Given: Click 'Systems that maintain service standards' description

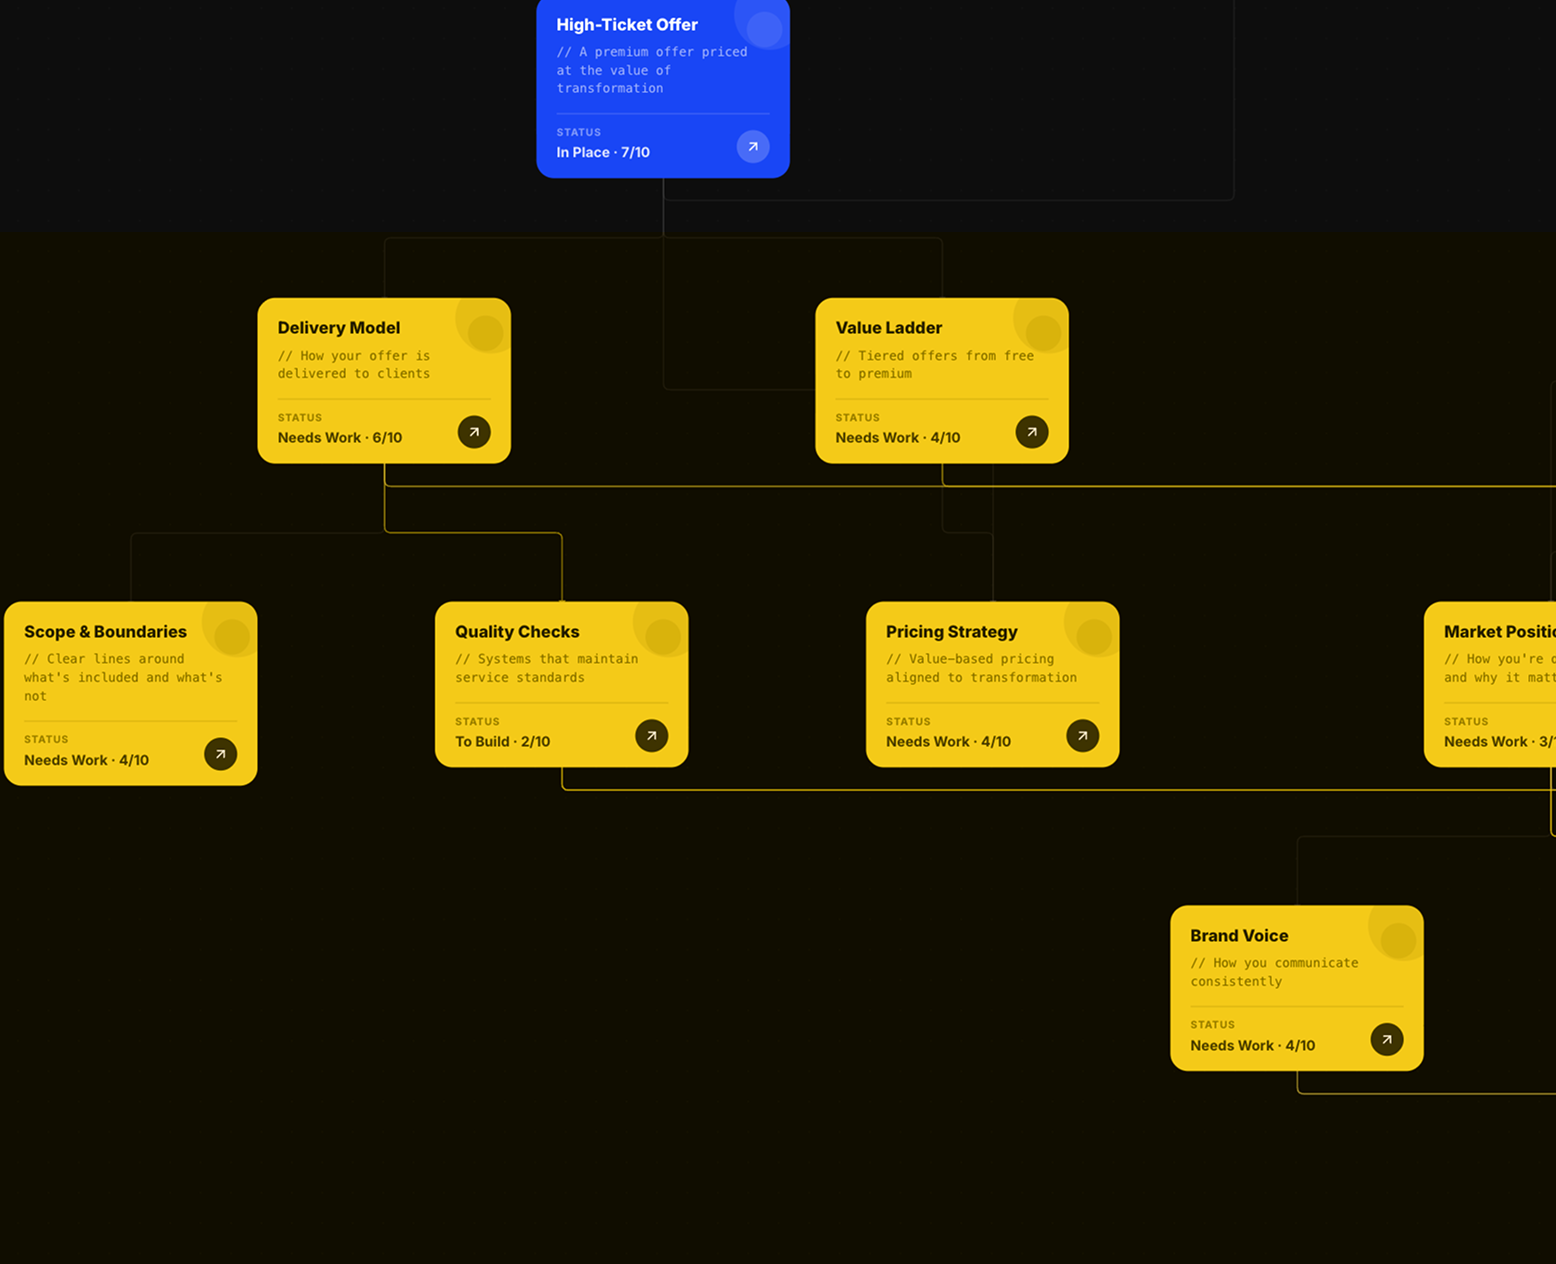Looking at the screenshot, I should (547, 668).
